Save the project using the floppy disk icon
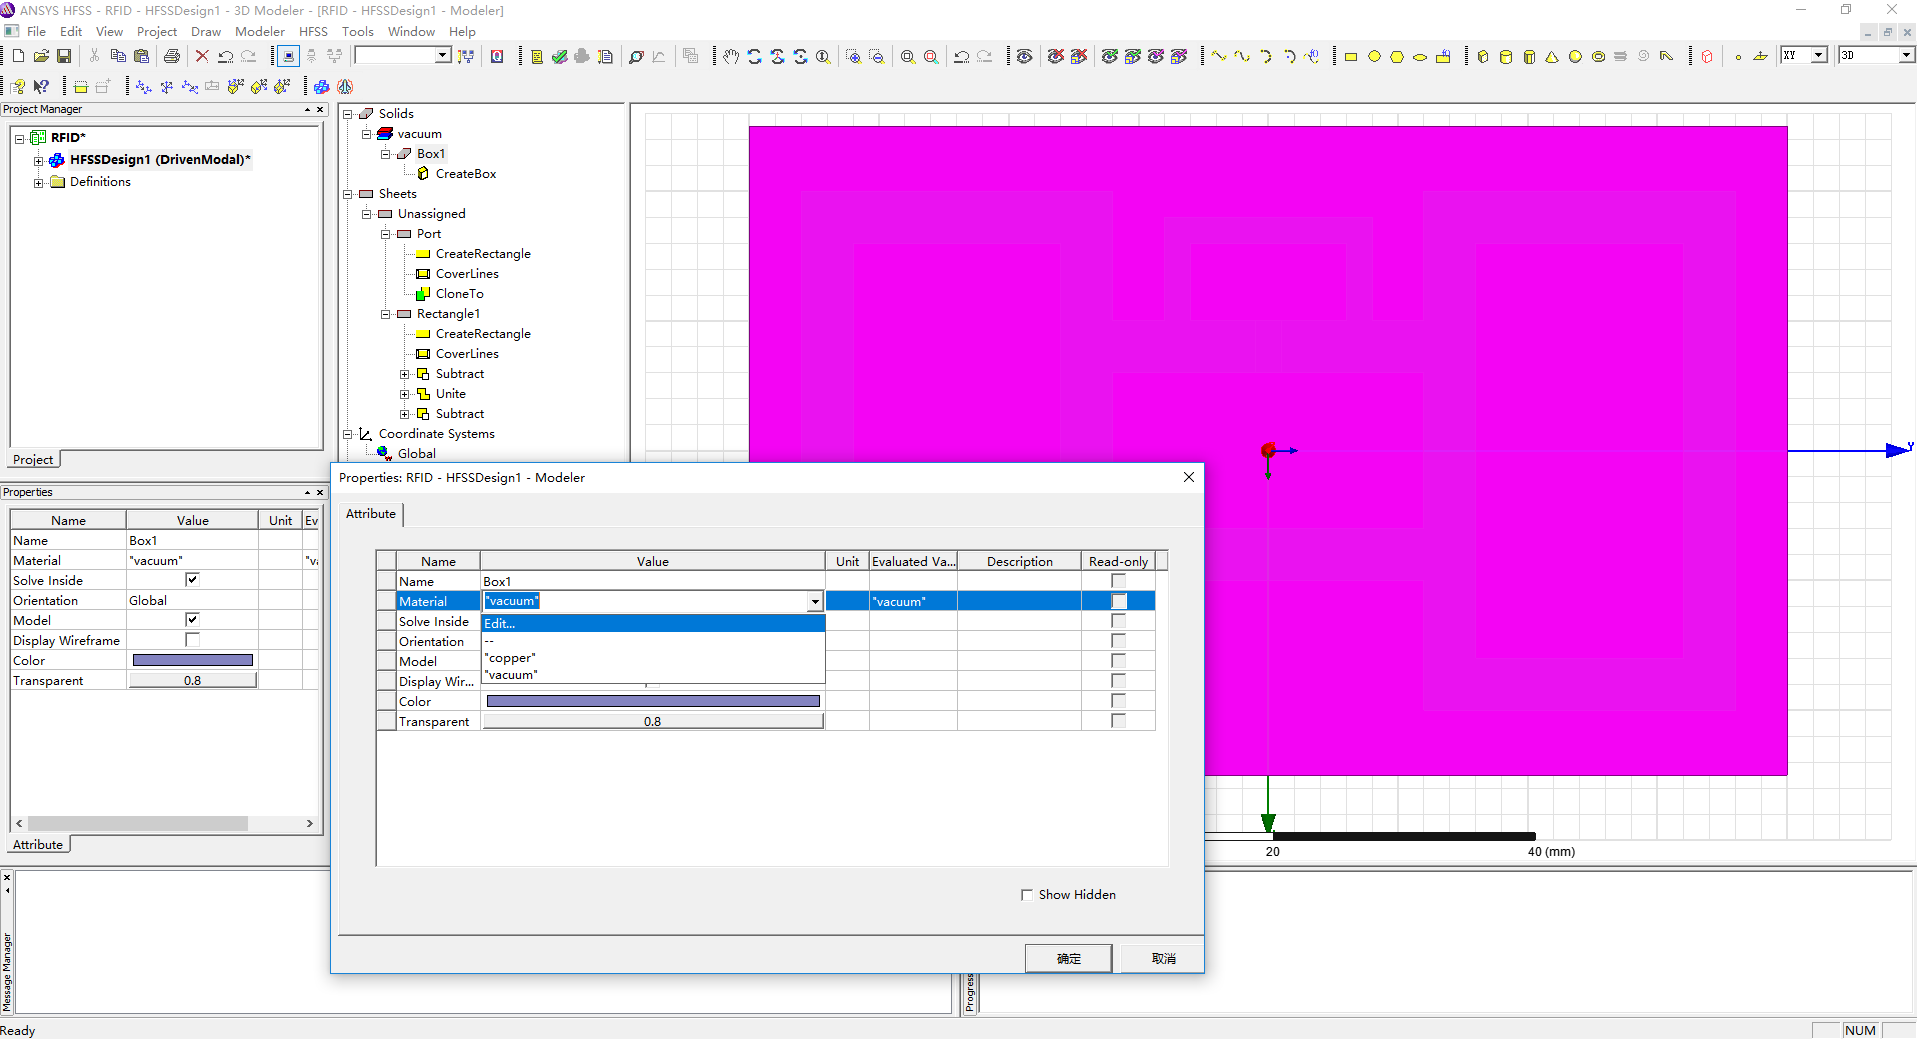The width and height of the screenshot is (1917, 1039). click(64, 56)
